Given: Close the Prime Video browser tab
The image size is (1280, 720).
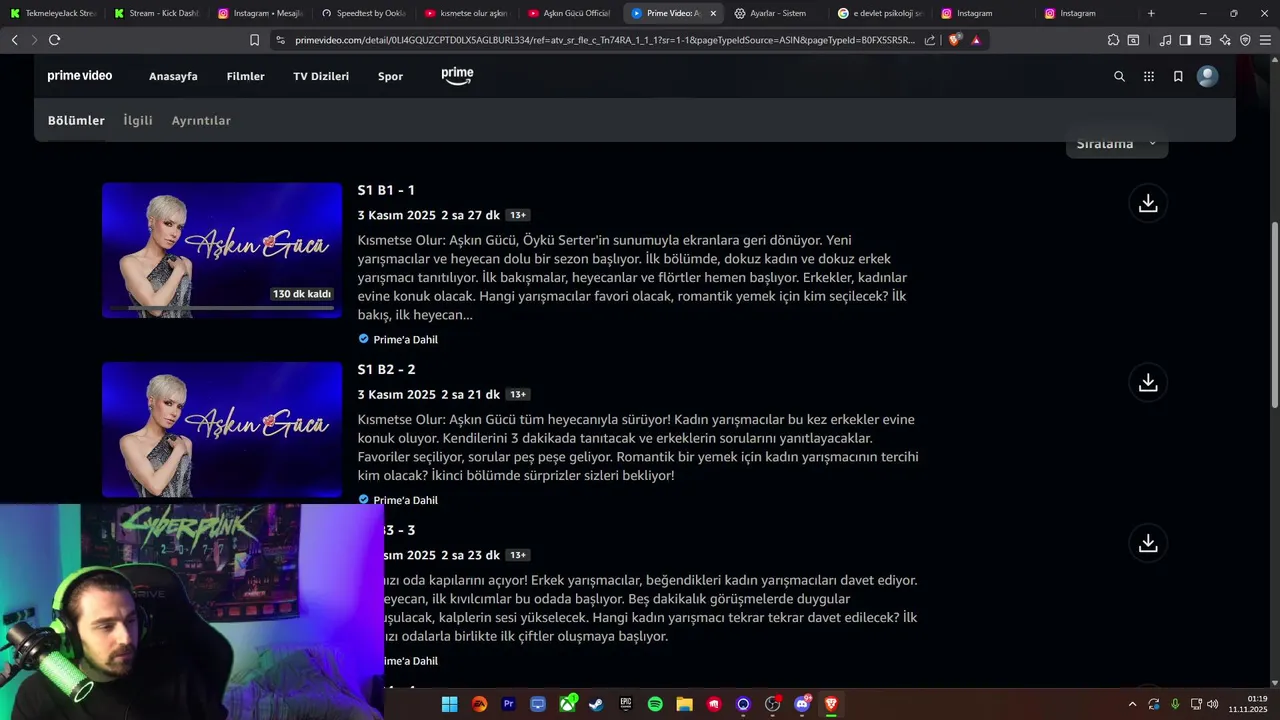Looking at the screenshot, I should (x=713, y=13).
